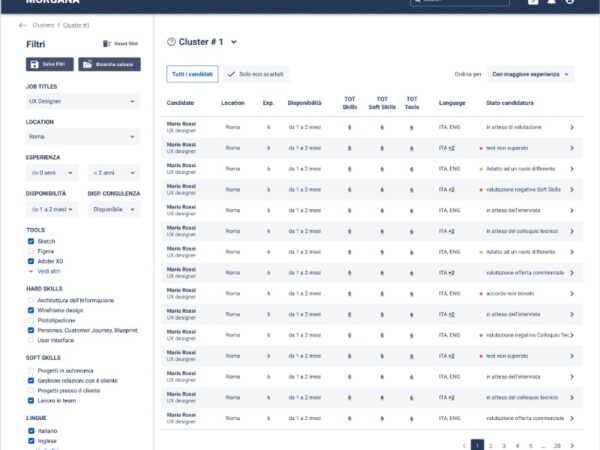Open the Location dropdown showing Roma
600x450 pixels.
click(82, 136)
